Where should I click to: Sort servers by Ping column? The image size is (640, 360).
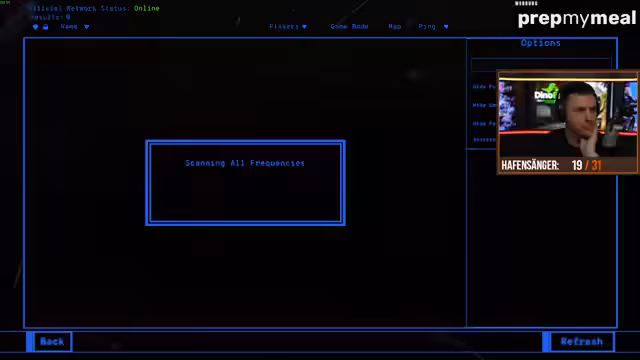coord(427,27)
